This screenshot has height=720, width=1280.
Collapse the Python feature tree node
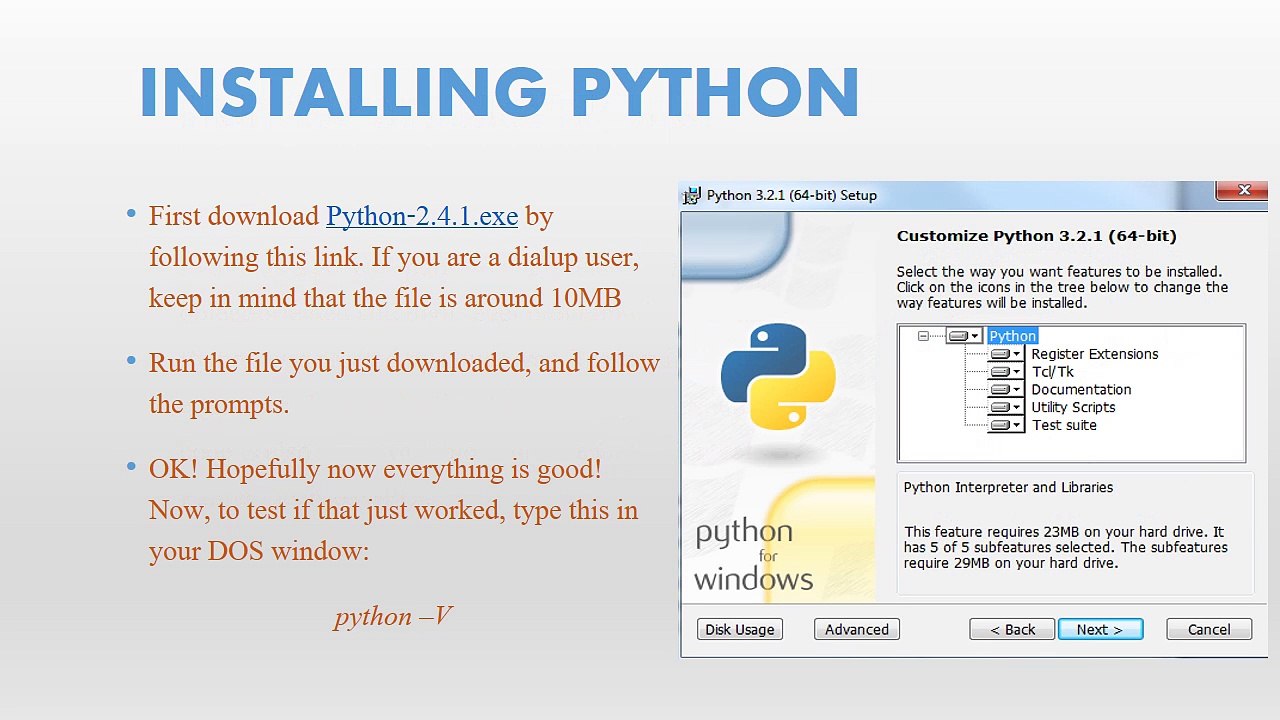923,336
